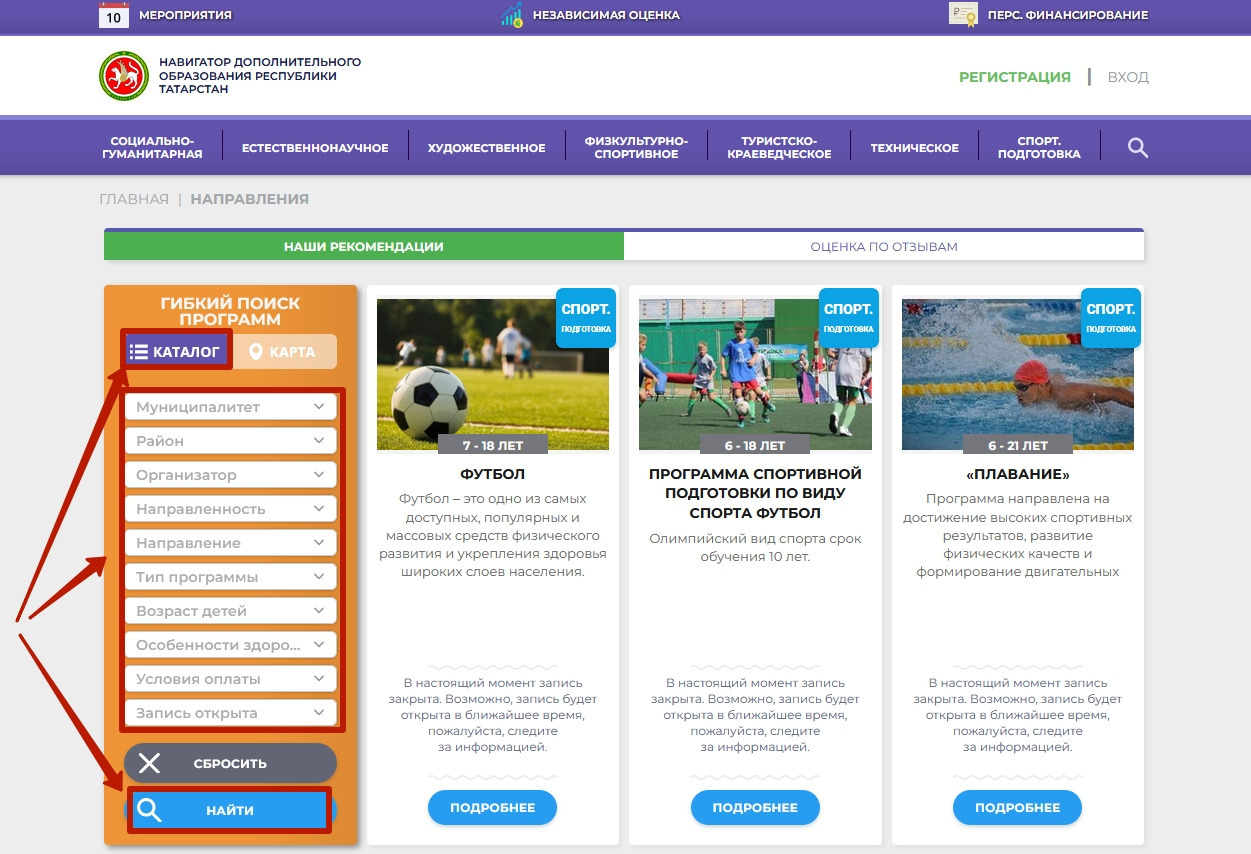Open the Муниципалитет dropdown
1251x854 pixels.
tap(230, 407)
